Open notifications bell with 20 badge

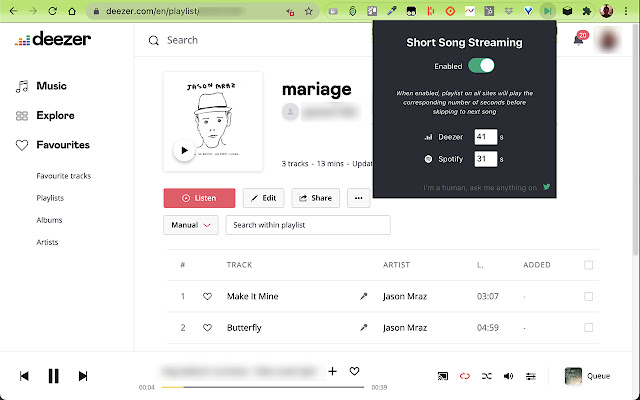(x=580, y=39)
